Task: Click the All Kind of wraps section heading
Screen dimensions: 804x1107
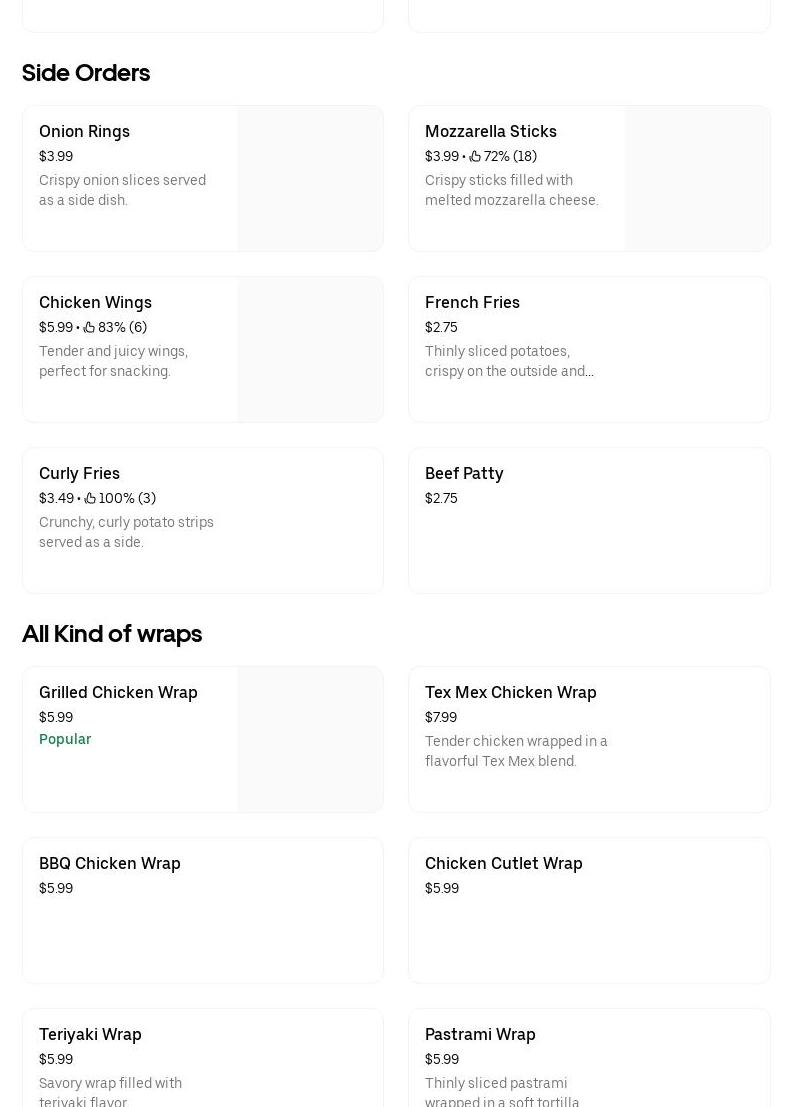Action: pyautogui.click(x=112, y=634)
